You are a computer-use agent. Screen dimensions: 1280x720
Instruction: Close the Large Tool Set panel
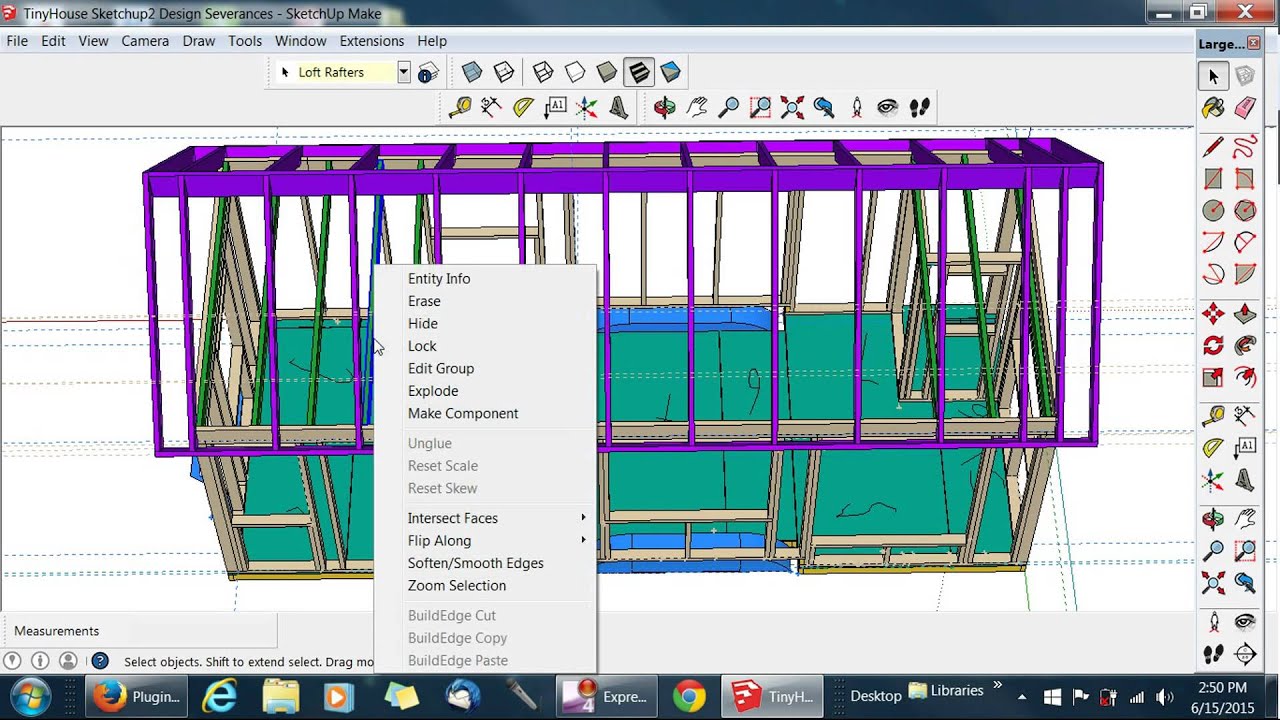pos(1254,44)
